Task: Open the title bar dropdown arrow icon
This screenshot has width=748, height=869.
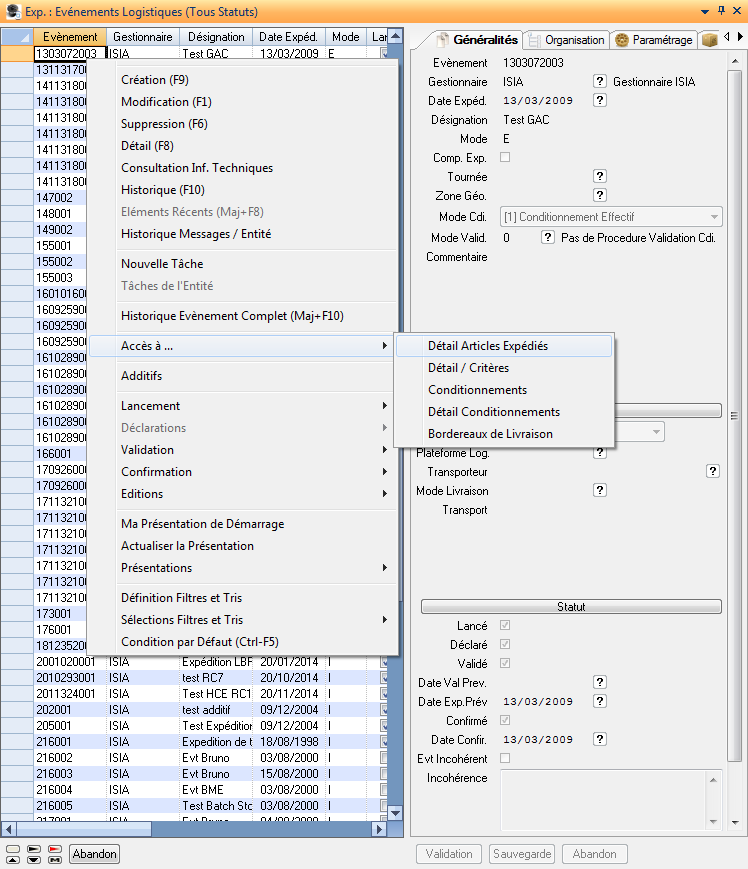Action: (706, 11)
